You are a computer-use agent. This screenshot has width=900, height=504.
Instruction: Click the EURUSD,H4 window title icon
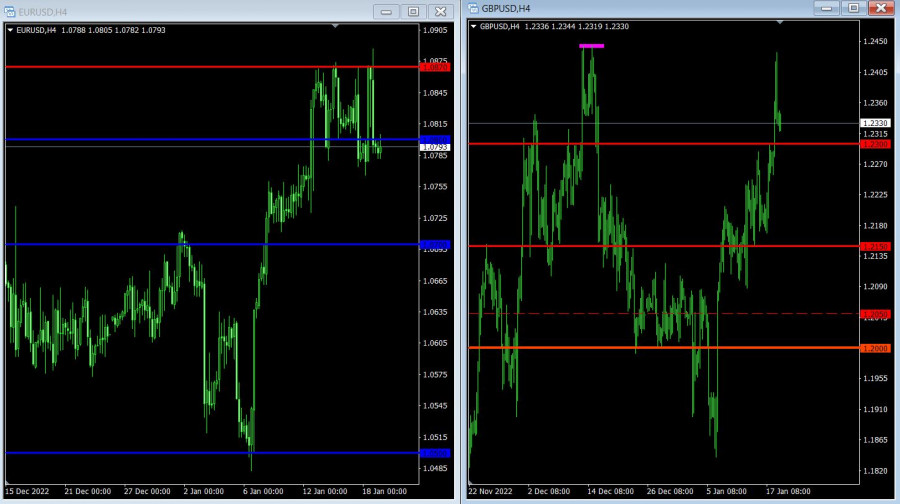point(9,11)
